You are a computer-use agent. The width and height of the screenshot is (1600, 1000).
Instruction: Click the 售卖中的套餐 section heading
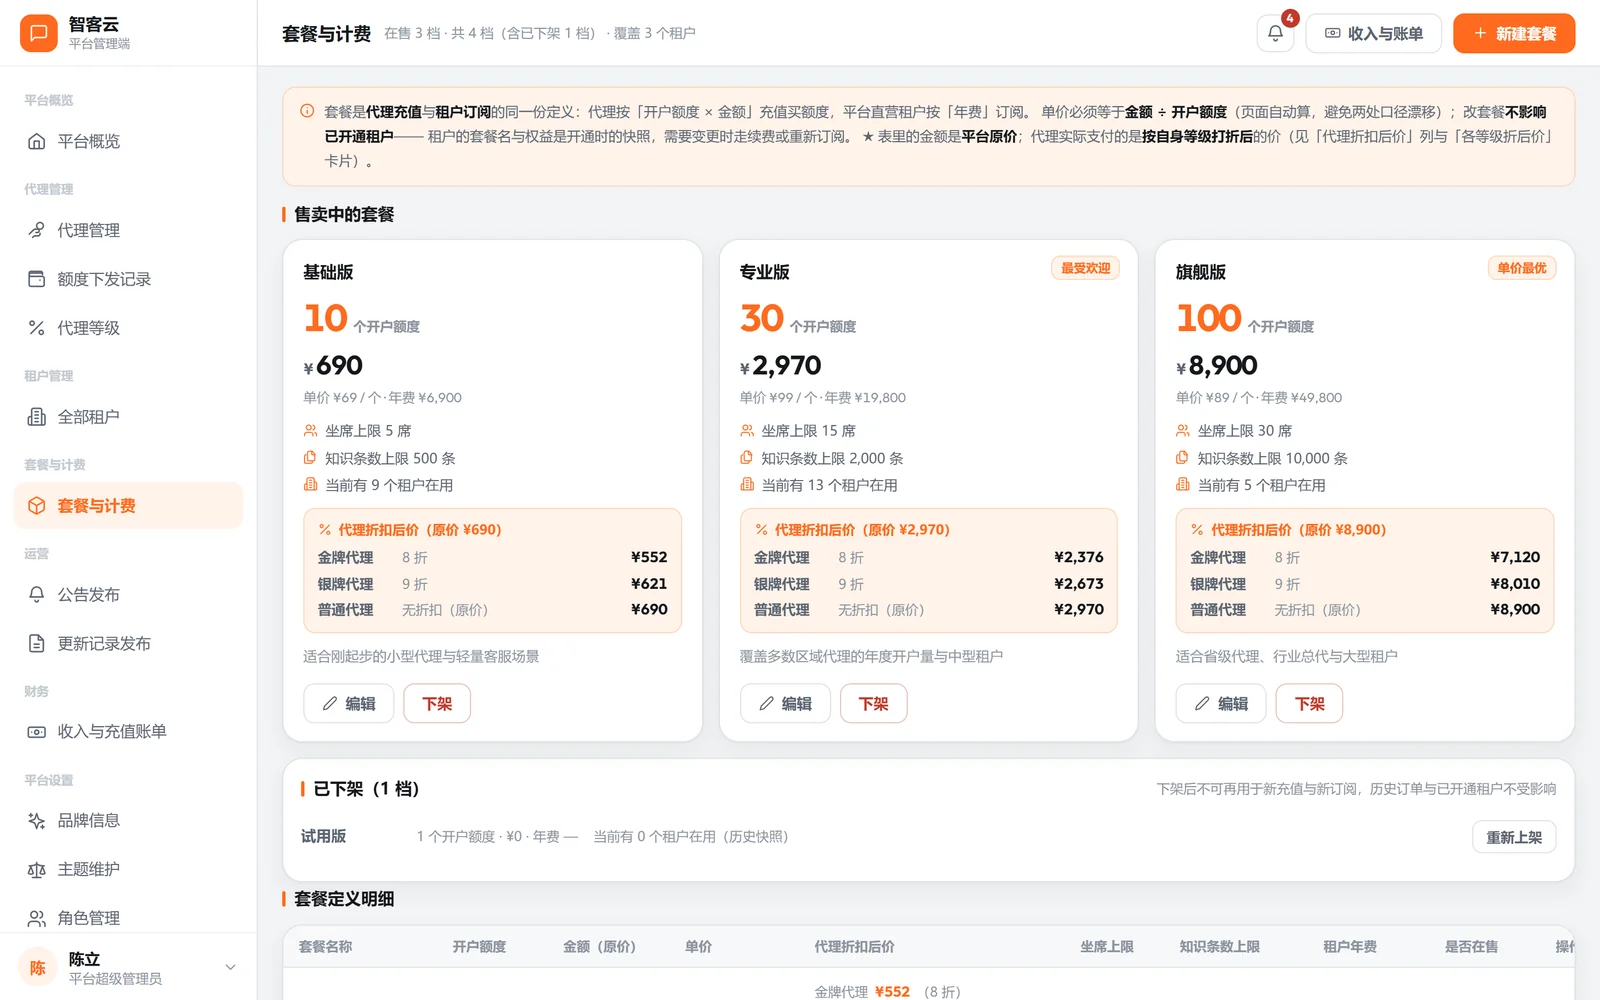pos(344,214)
